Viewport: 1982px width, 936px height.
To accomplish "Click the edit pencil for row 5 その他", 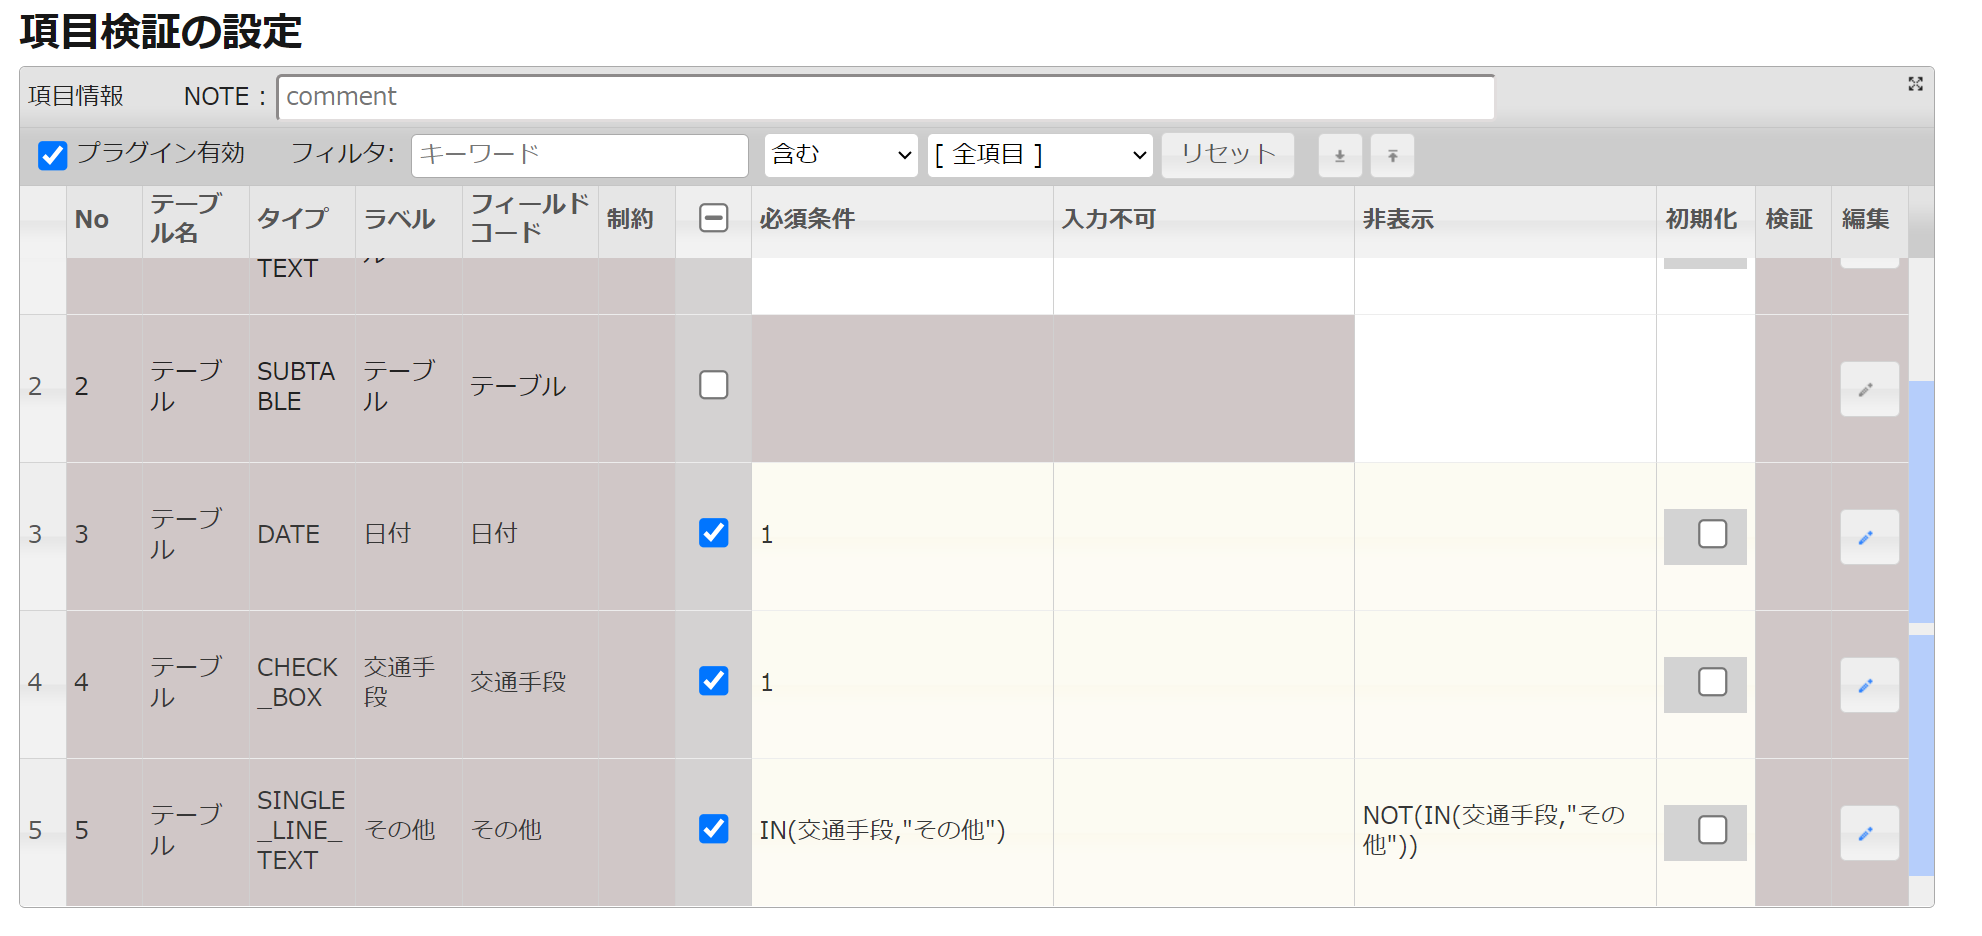I will point(1869,833).
